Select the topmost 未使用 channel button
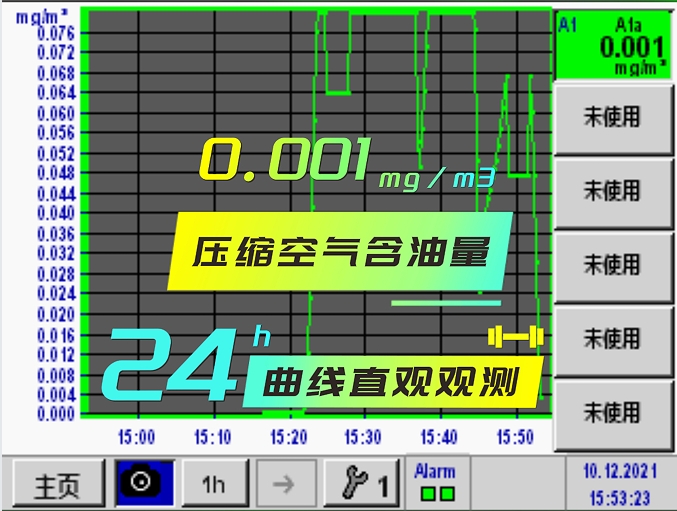Viewport: 677px width, 511px height. pos(613,119)
